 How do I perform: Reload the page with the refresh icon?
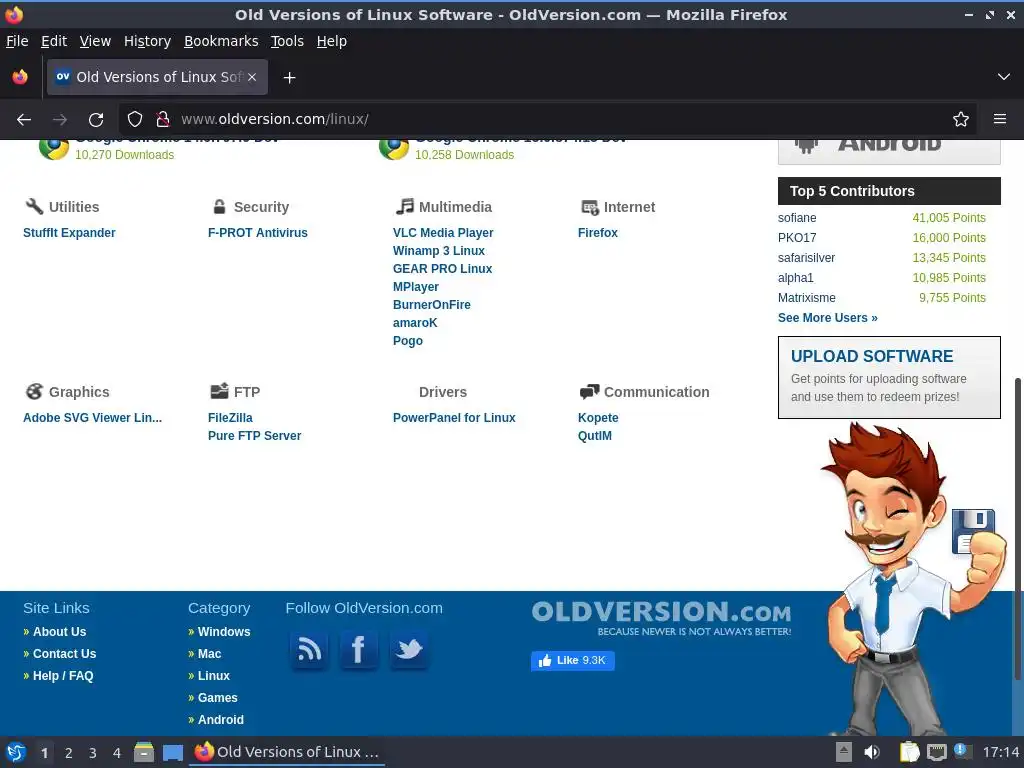[x=96, y=120]
